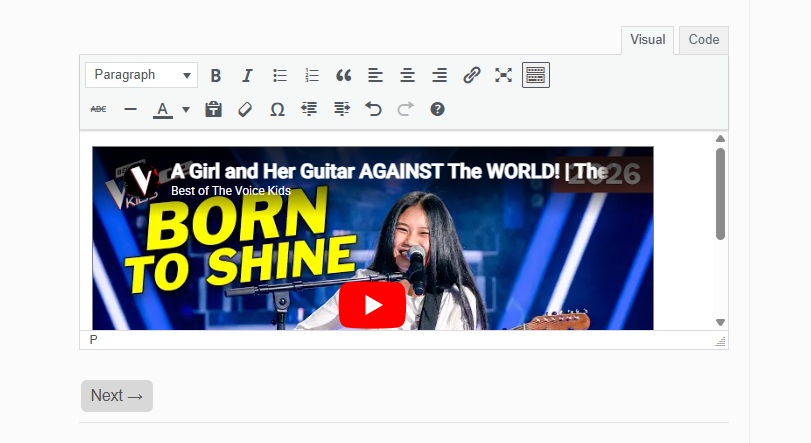Open the Paragraph format dropdown
This screenshot has height=443, width=811.
(141, 75)
